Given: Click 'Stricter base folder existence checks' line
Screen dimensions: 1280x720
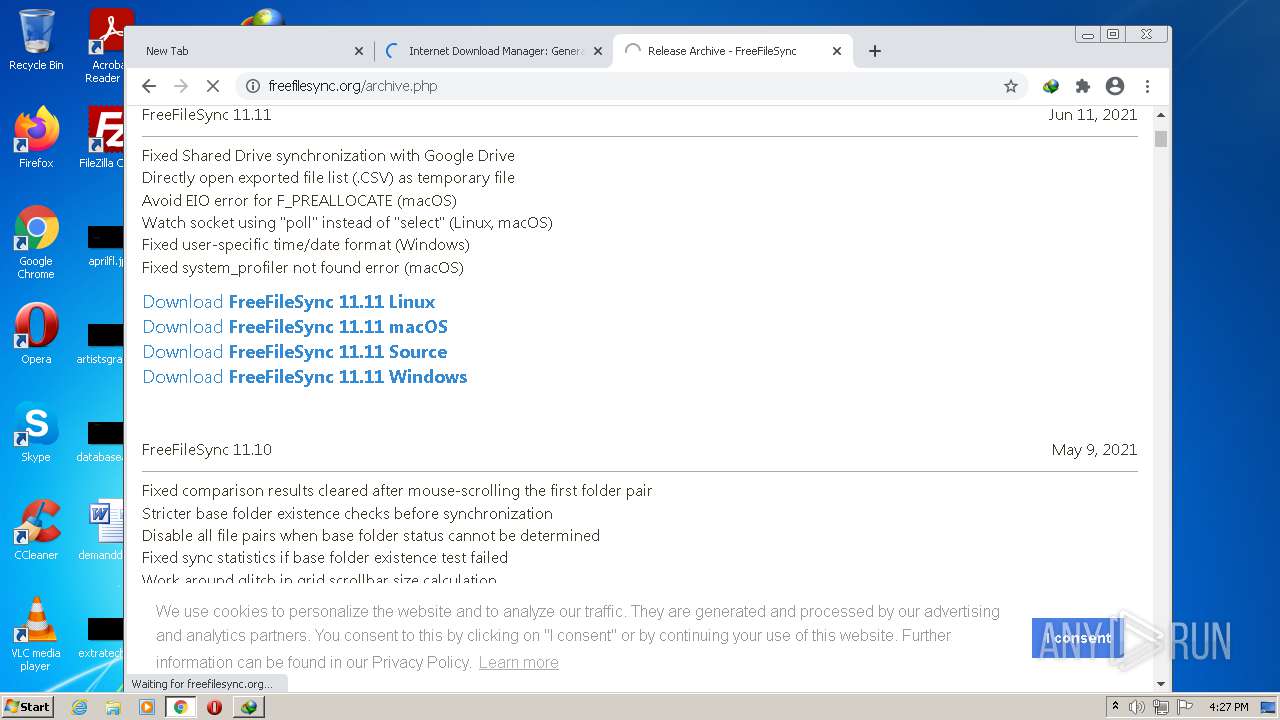Looking at the screenshot, I should (347, 514).
